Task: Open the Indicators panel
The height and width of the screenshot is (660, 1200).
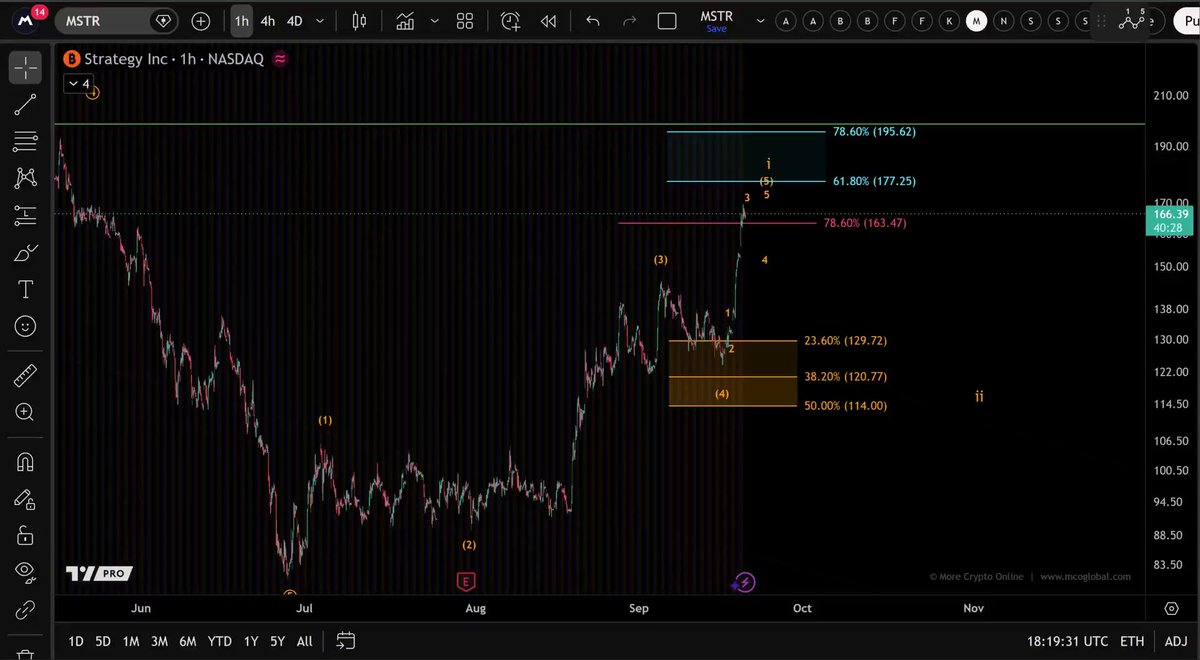Action: (405, 20)
